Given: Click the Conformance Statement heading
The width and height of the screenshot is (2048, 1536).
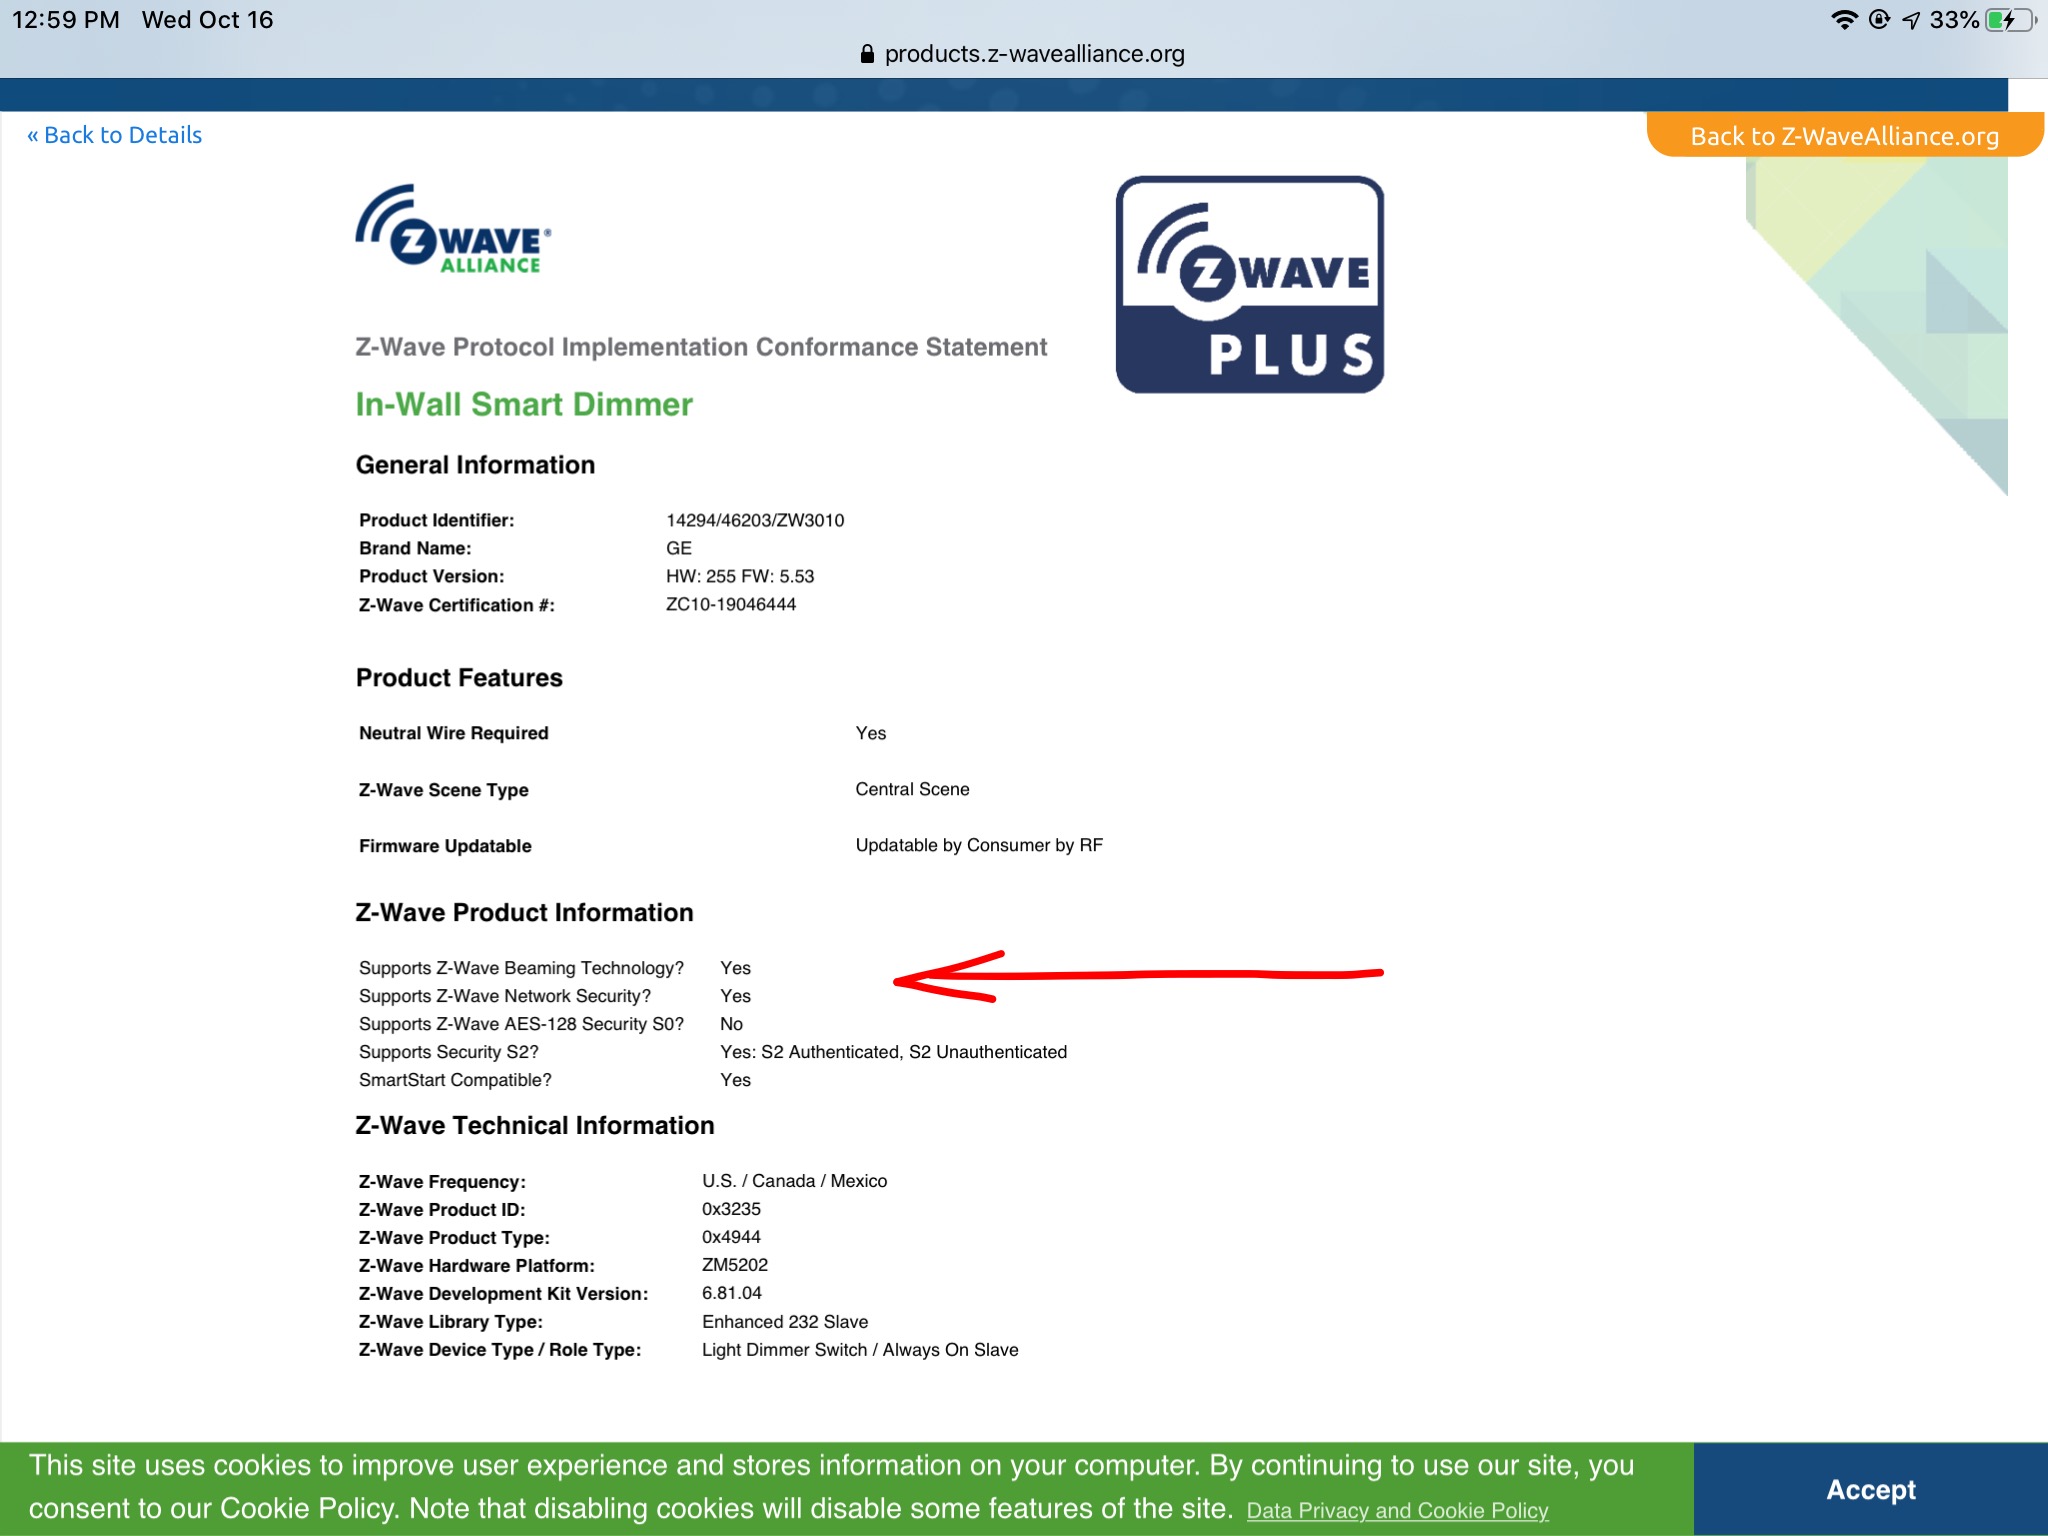Looking at the screenshot, I should pyautogui.click(x=701, y=347).
